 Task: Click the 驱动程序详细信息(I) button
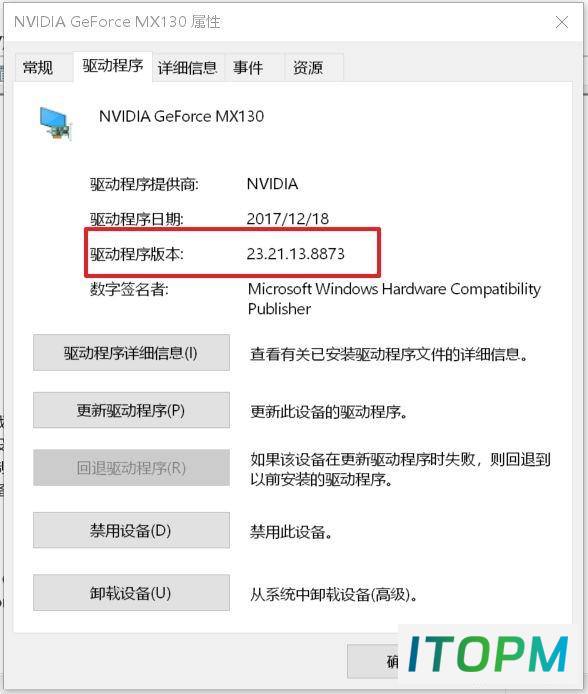pos(131,353)
